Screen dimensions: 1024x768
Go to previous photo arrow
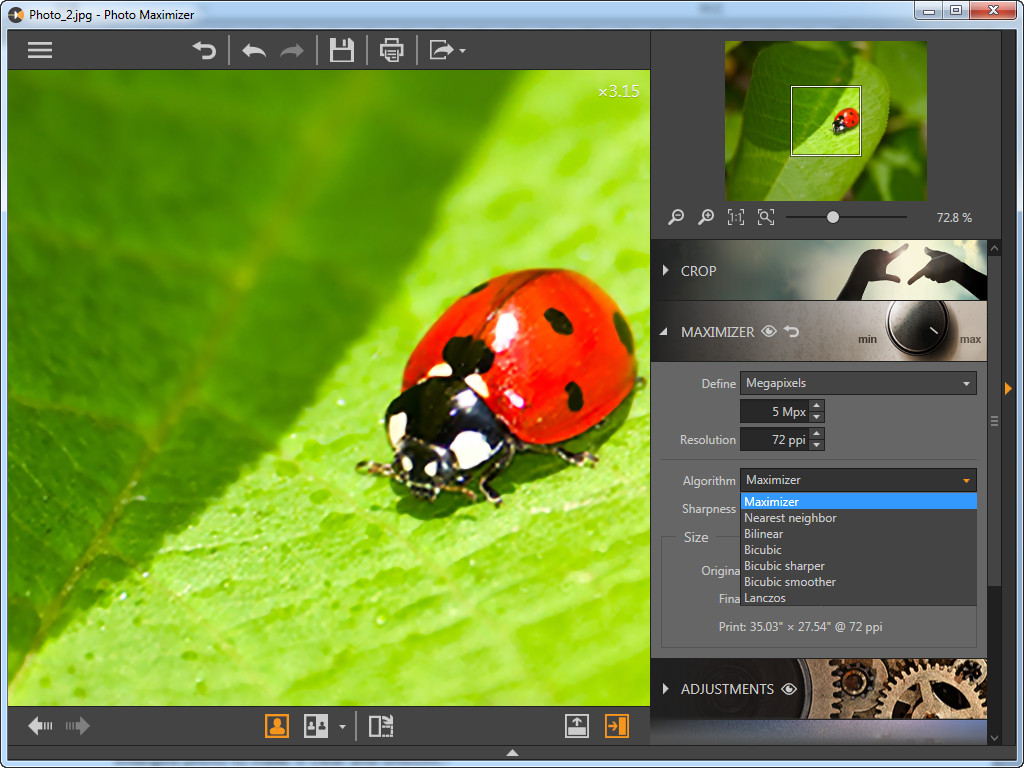[x=40, y=726]
